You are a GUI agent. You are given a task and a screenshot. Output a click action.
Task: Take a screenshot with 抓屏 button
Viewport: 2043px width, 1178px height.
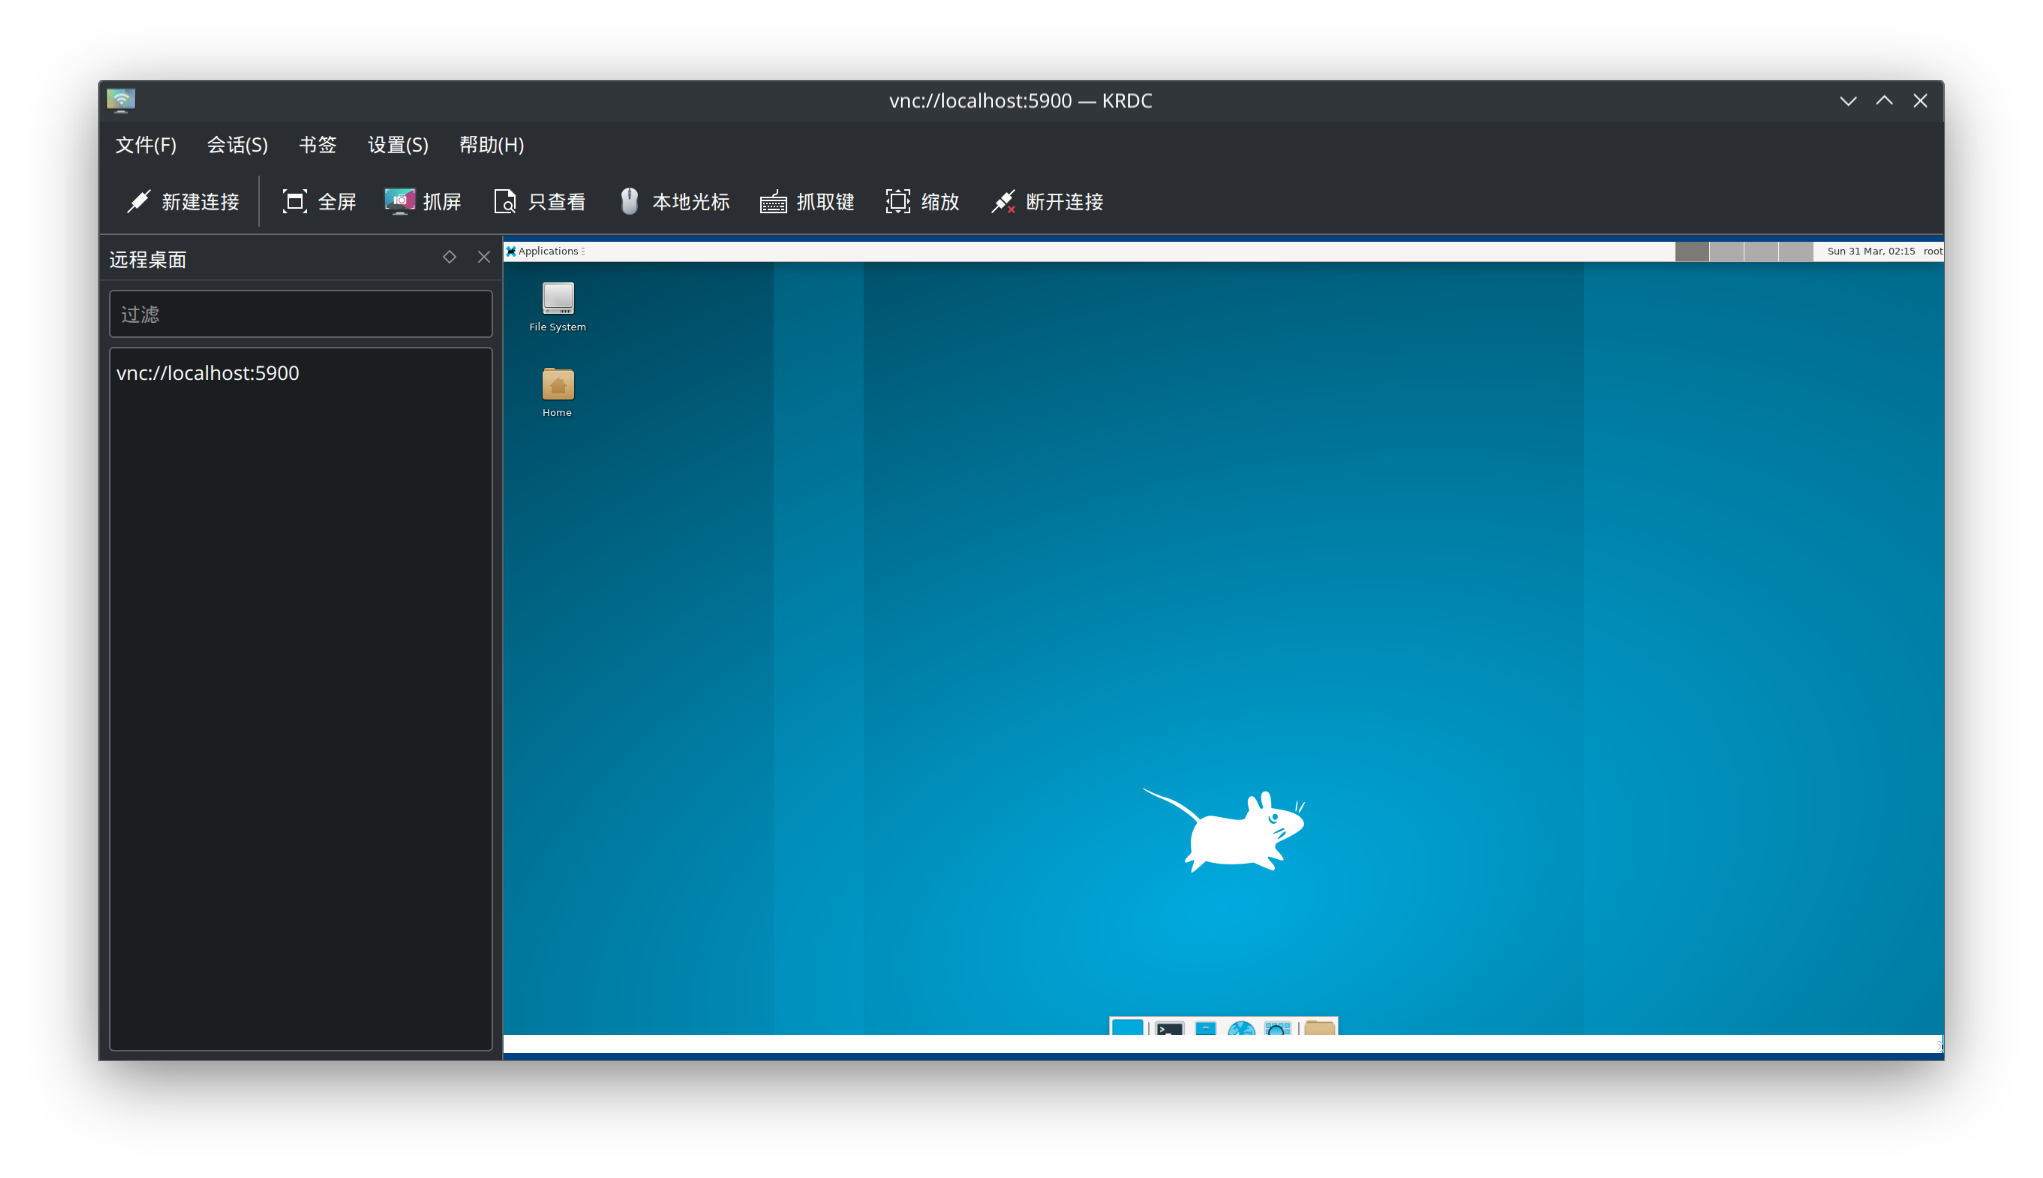[423, 202]
